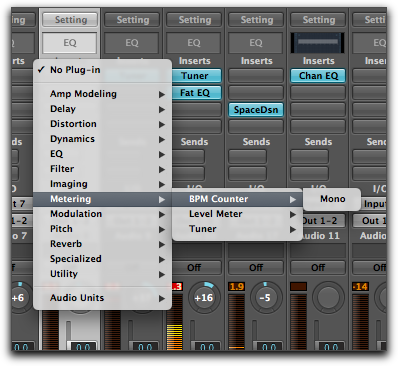The height and width of the screenshot is (366, 398).
Task: Open the SpaceDsn insert plug-in
Action: pos(256,110)
